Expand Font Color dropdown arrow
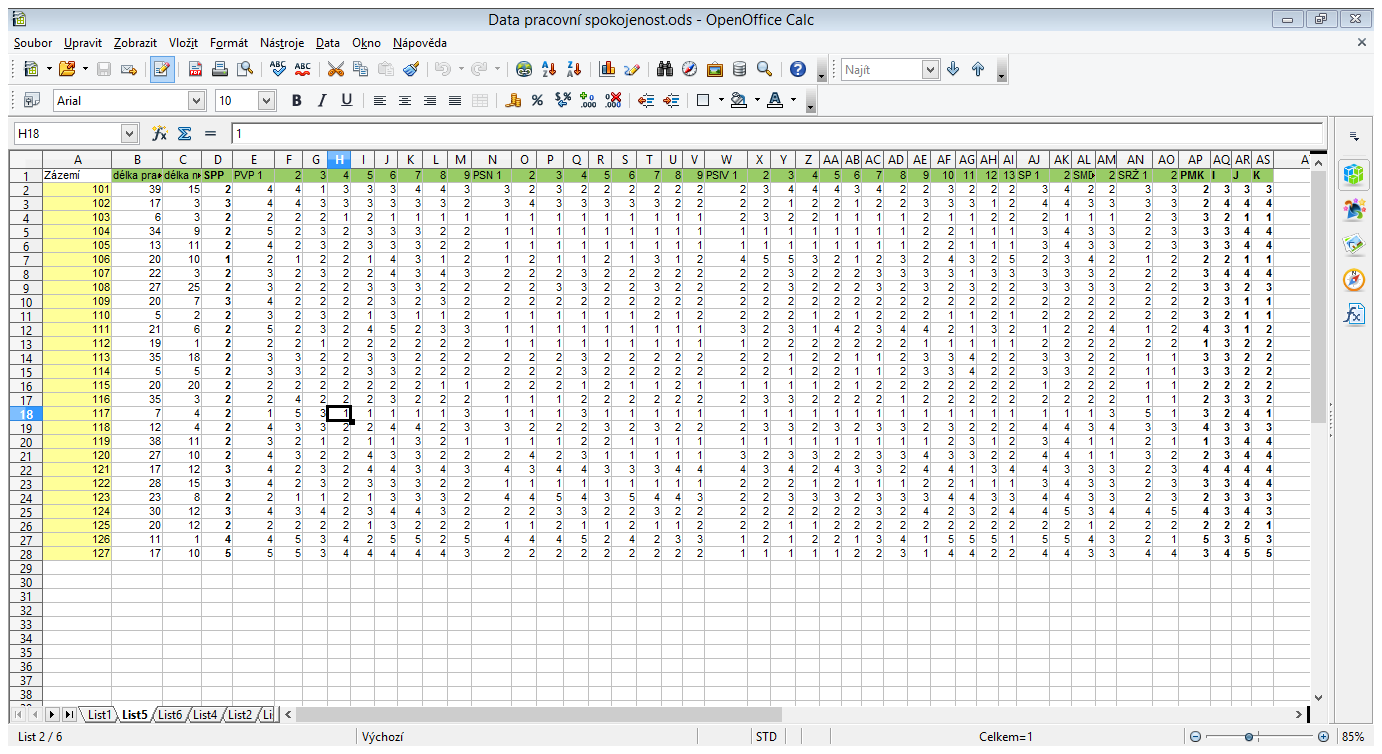This screenshot has width=1382, height=754. tap(793, 100)
